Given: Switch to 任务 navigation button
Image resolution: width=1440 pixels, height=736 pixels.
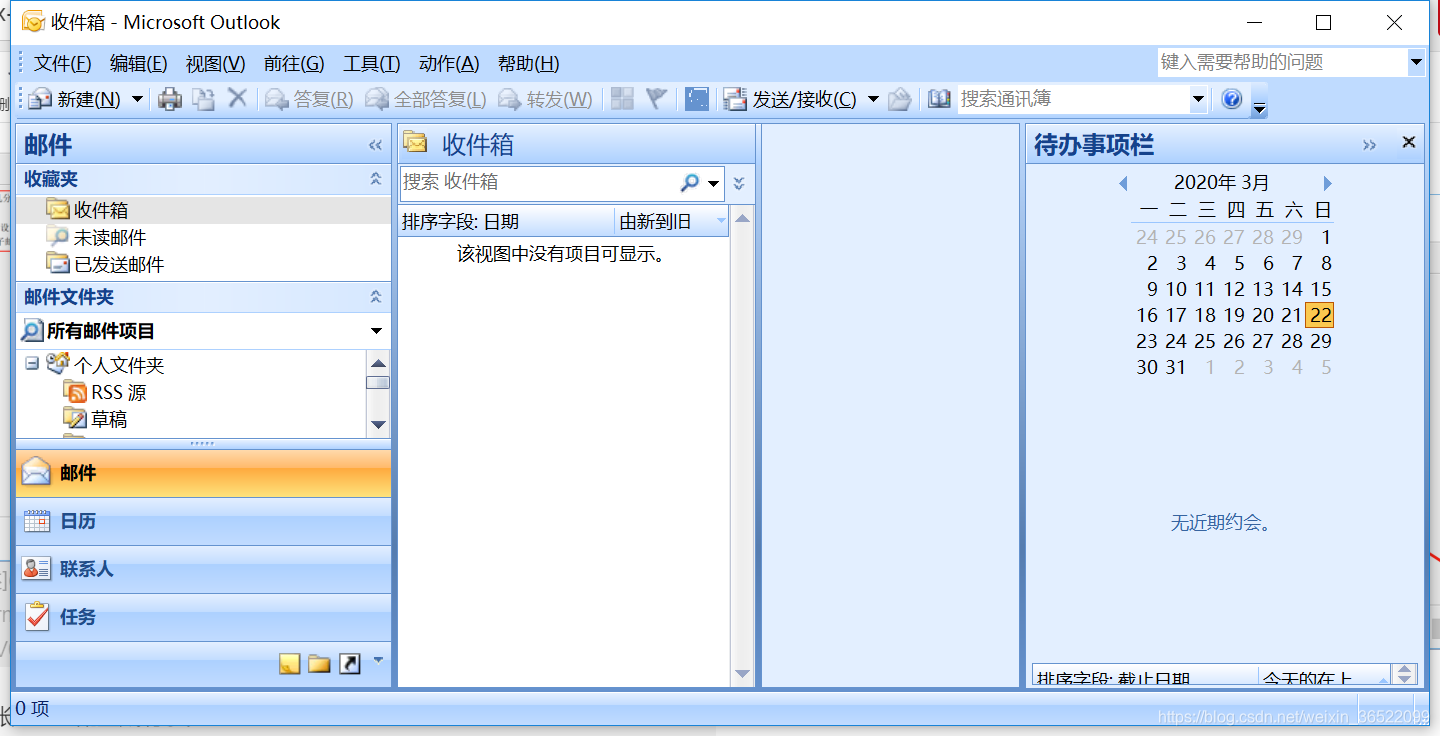Looking at the screenshot, I should pos(203,617).
